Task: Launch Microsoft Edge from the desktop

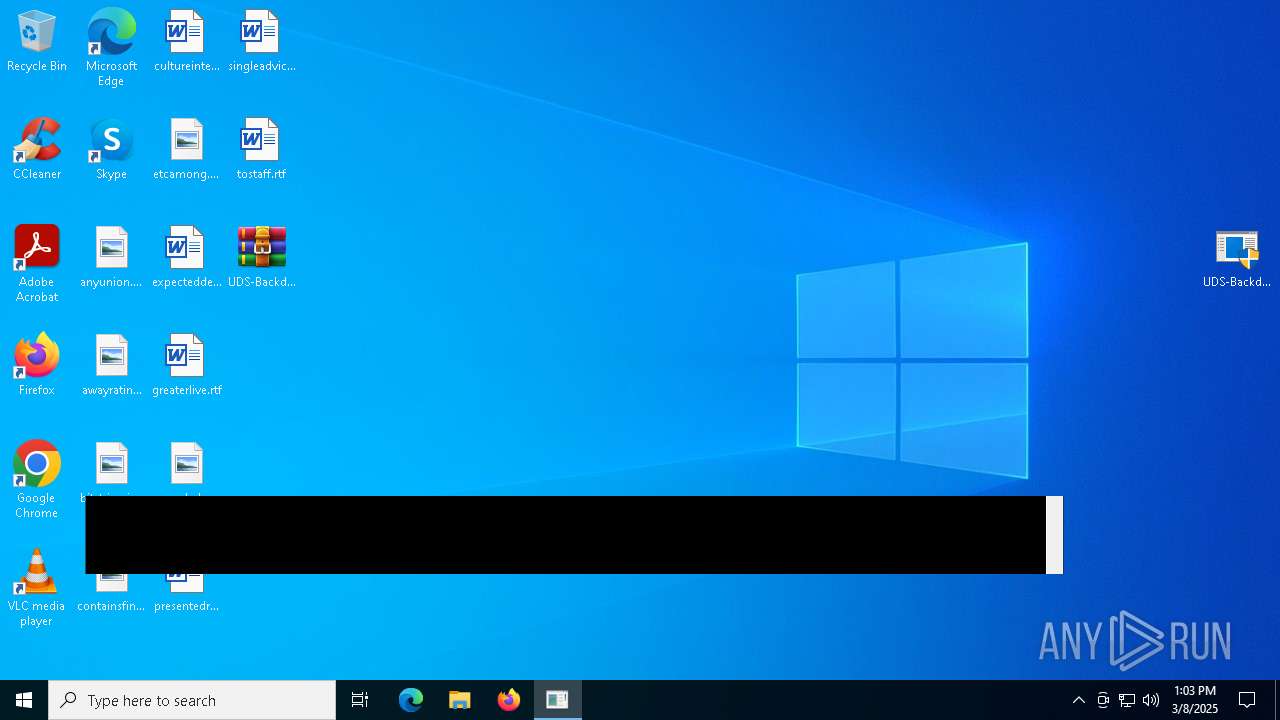Action: [x=111, y=48]
